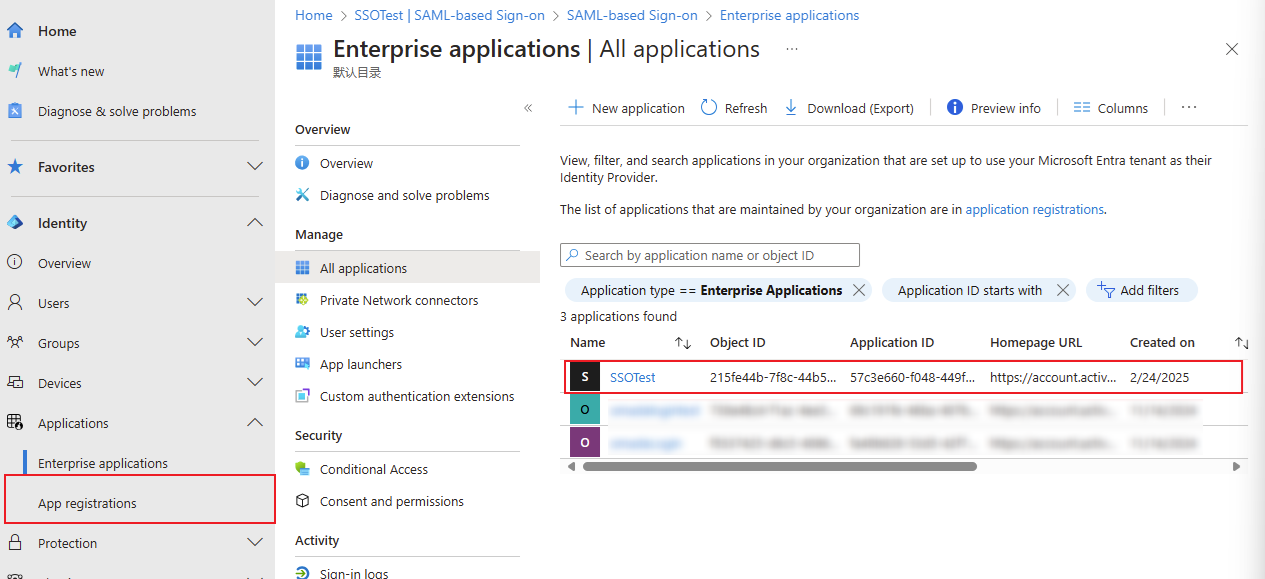
Task: Expand the Favorites section chevron
Action: [x=255, y=167]
